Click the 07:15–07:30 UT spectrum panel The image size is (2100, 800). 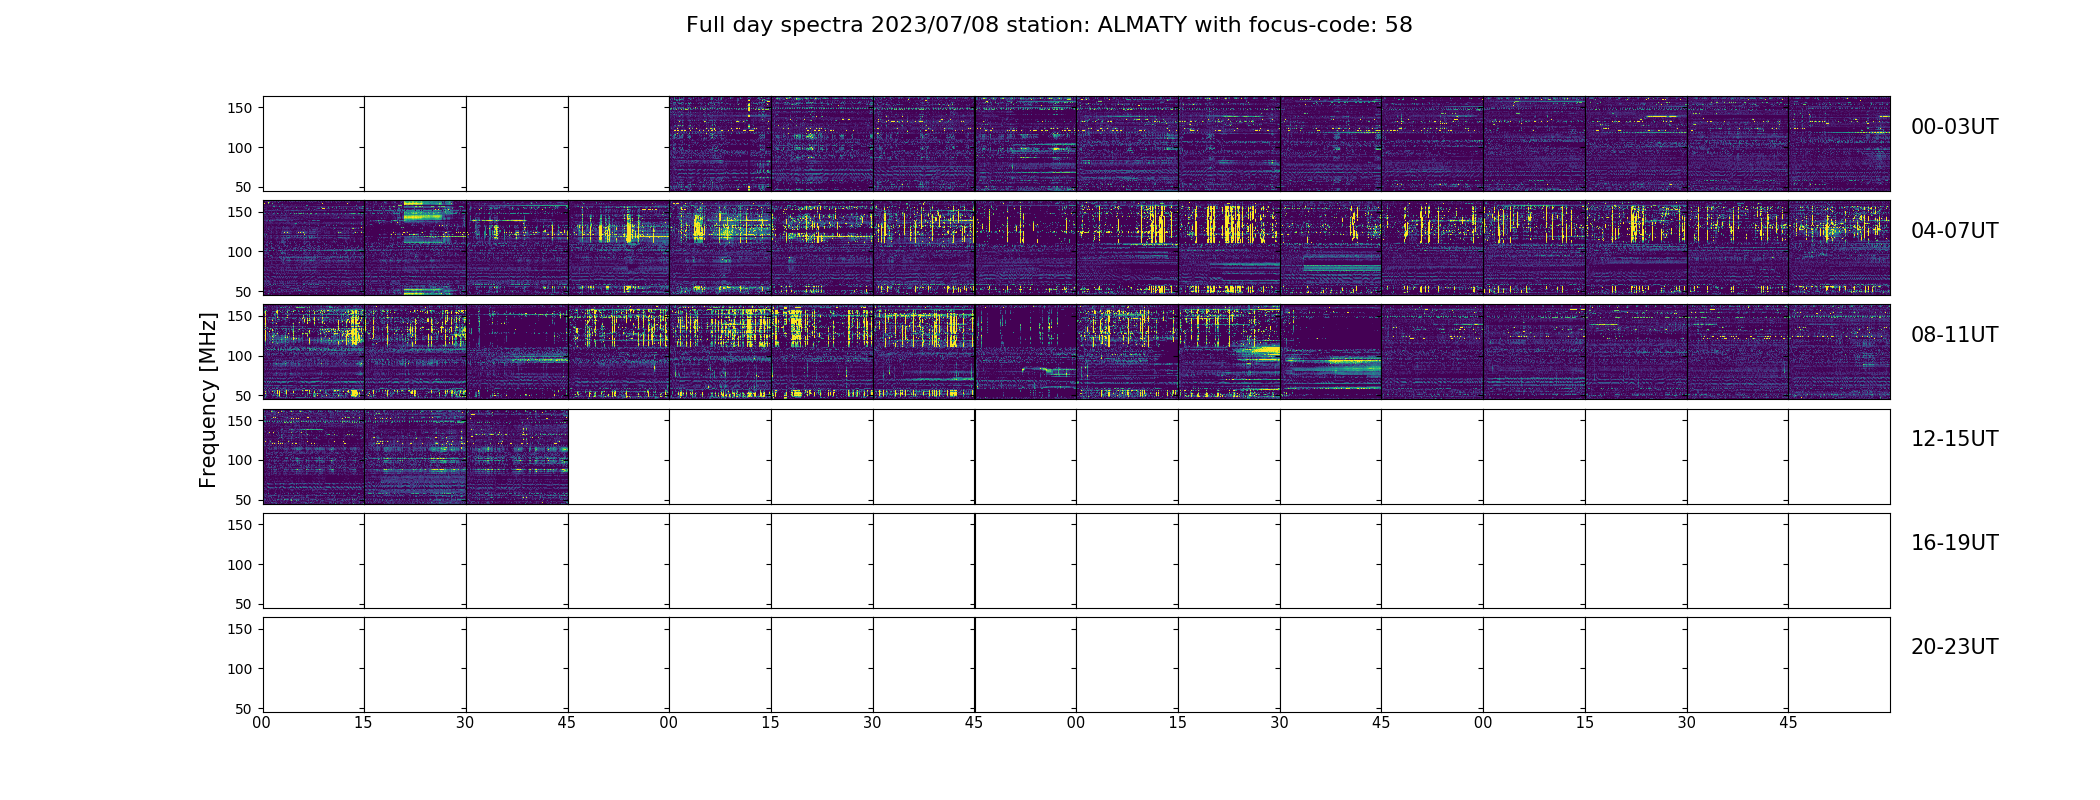pos(1636,248)
